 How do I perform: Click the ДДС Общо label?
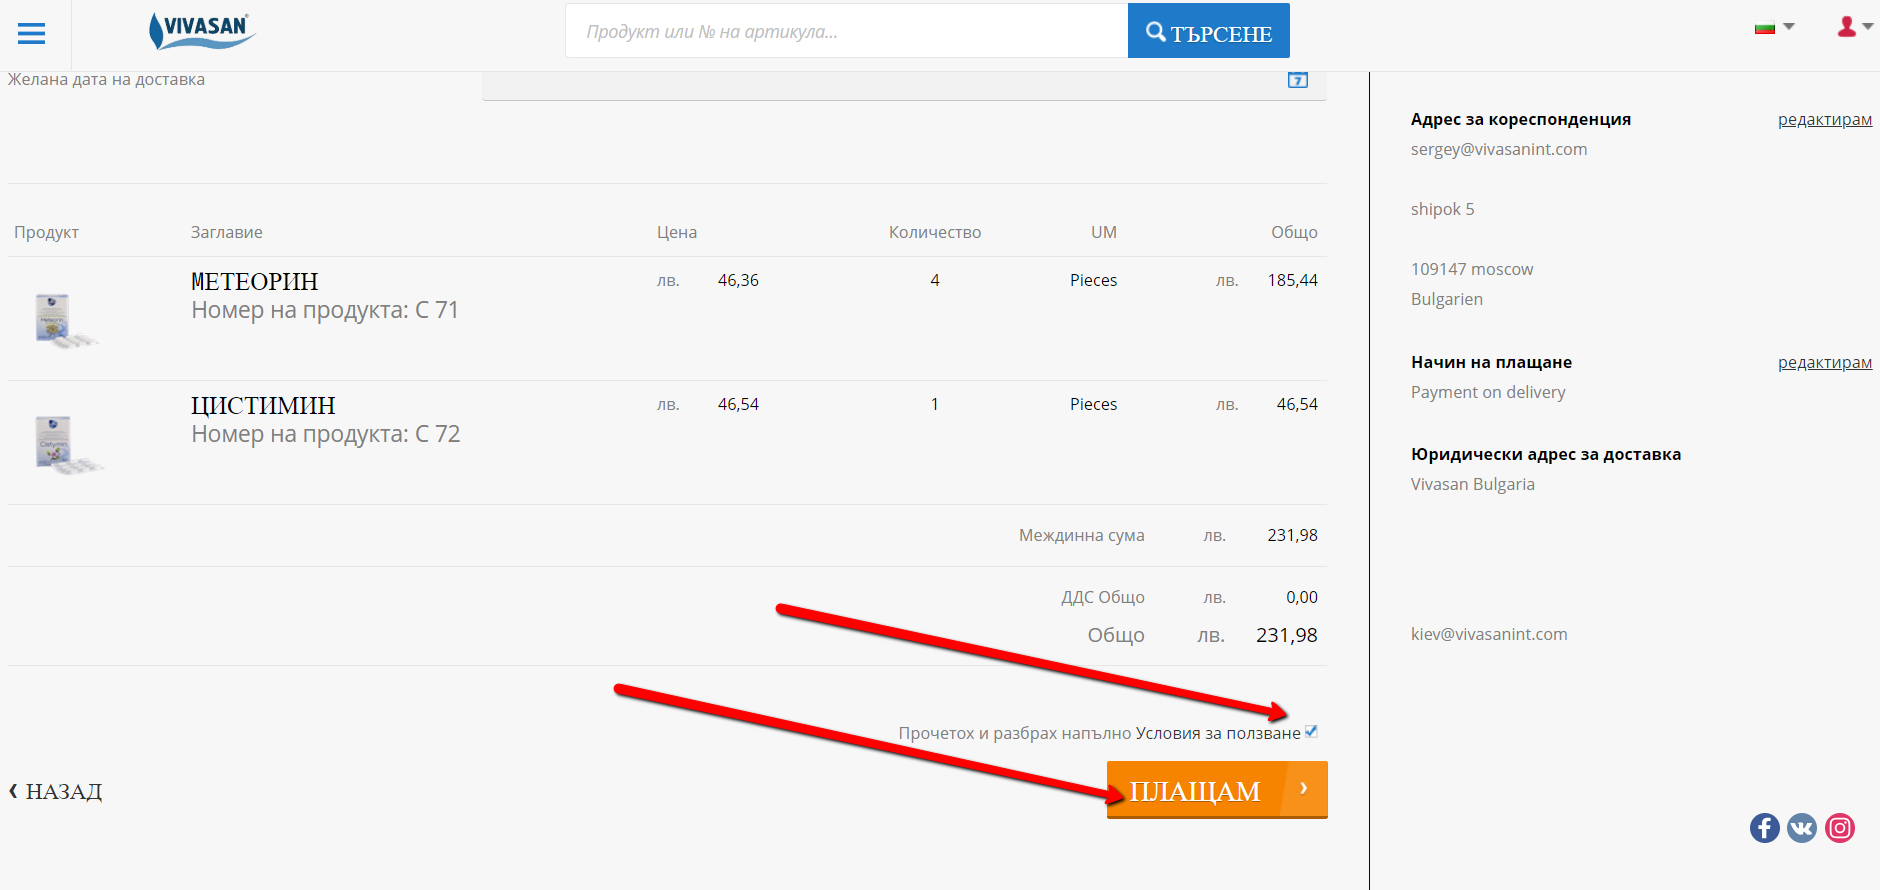(1103, 598)
